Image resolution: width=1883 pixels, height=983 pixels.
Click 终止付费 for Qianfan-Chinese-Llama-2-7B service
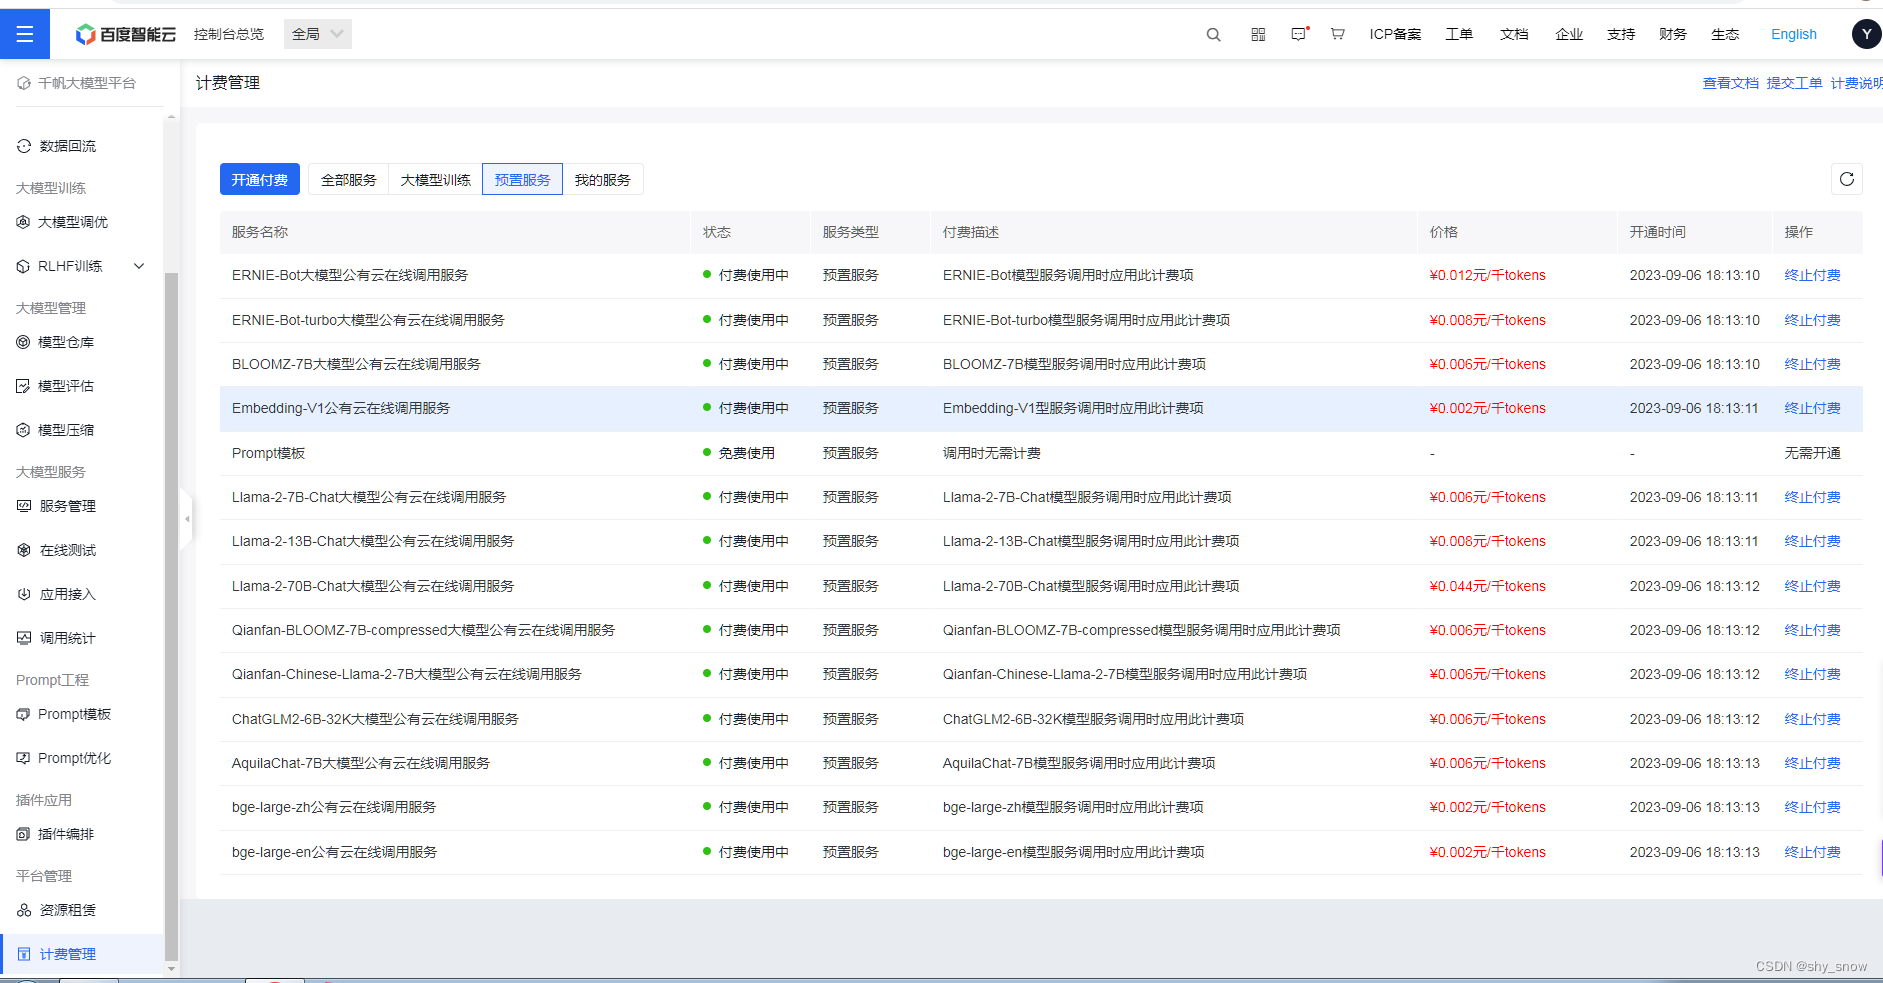(1813, 674)
